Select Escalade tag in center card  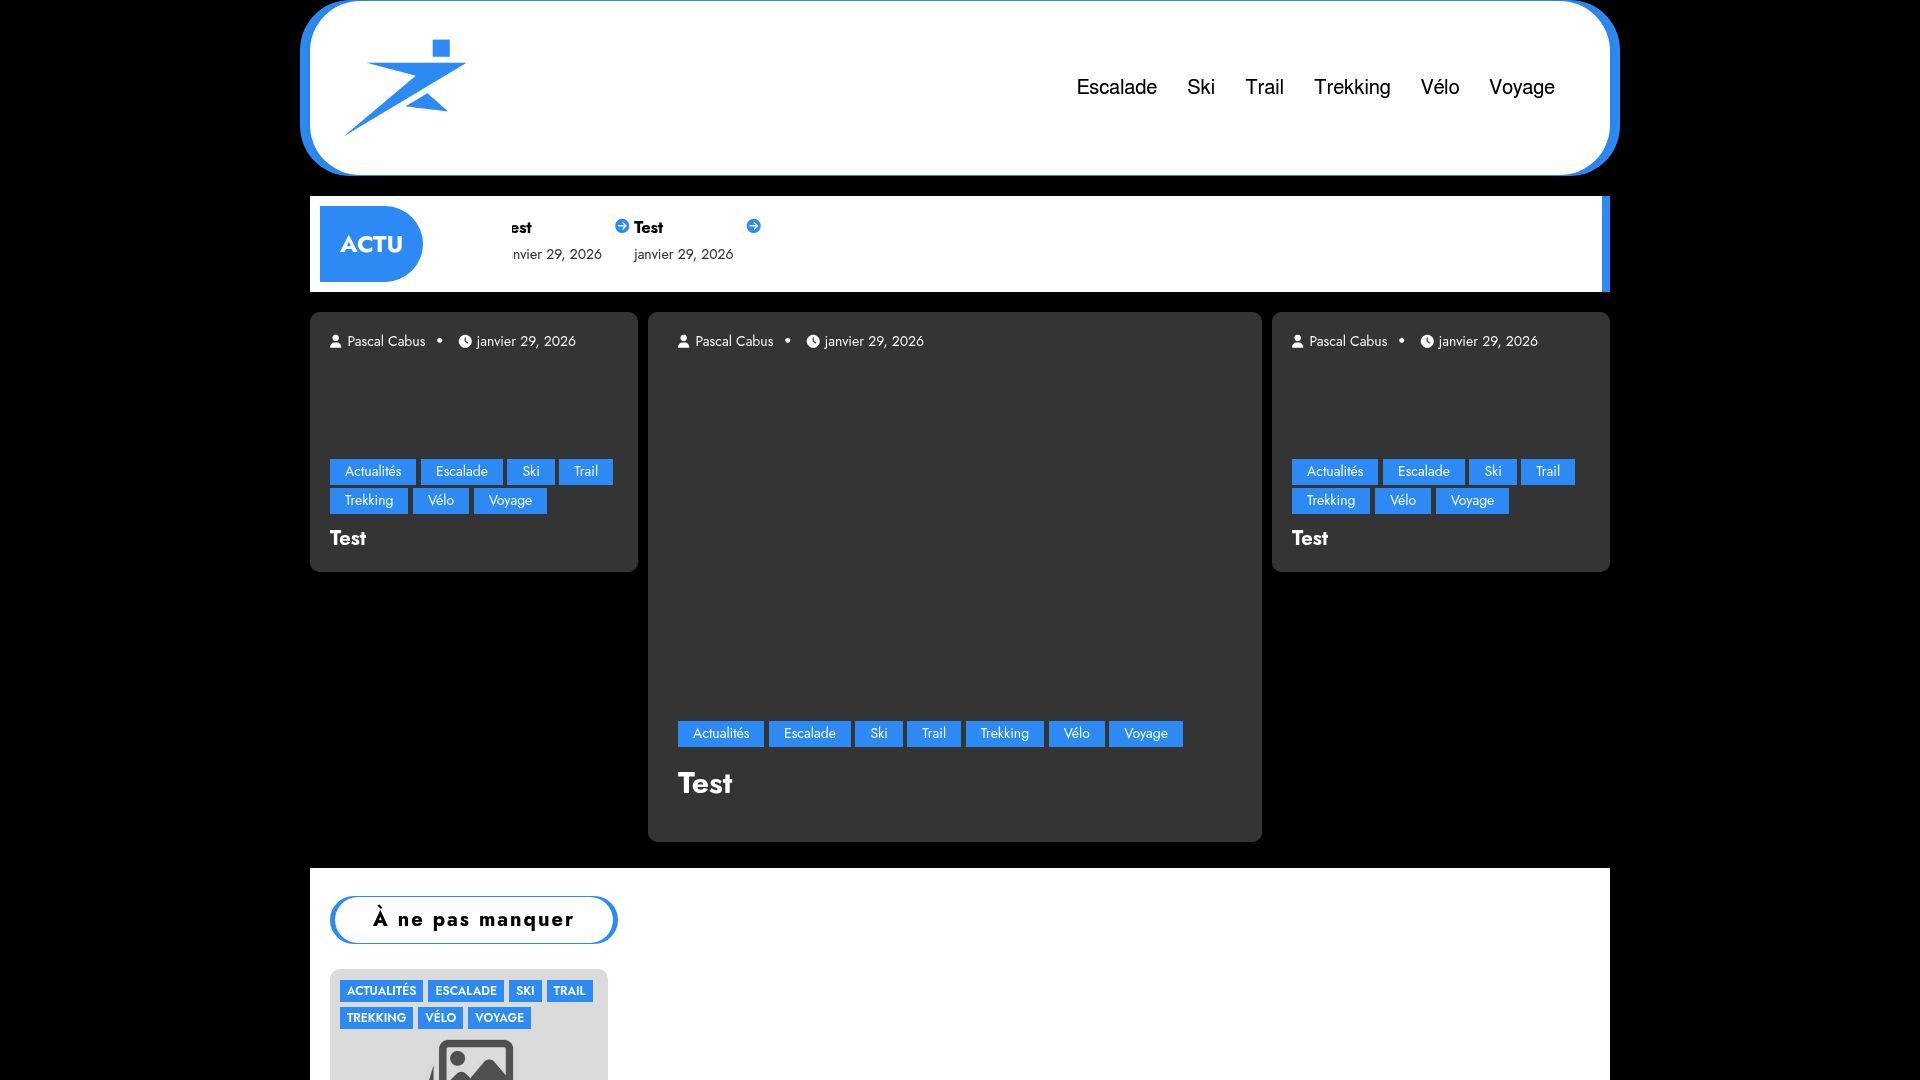[810, 734]
